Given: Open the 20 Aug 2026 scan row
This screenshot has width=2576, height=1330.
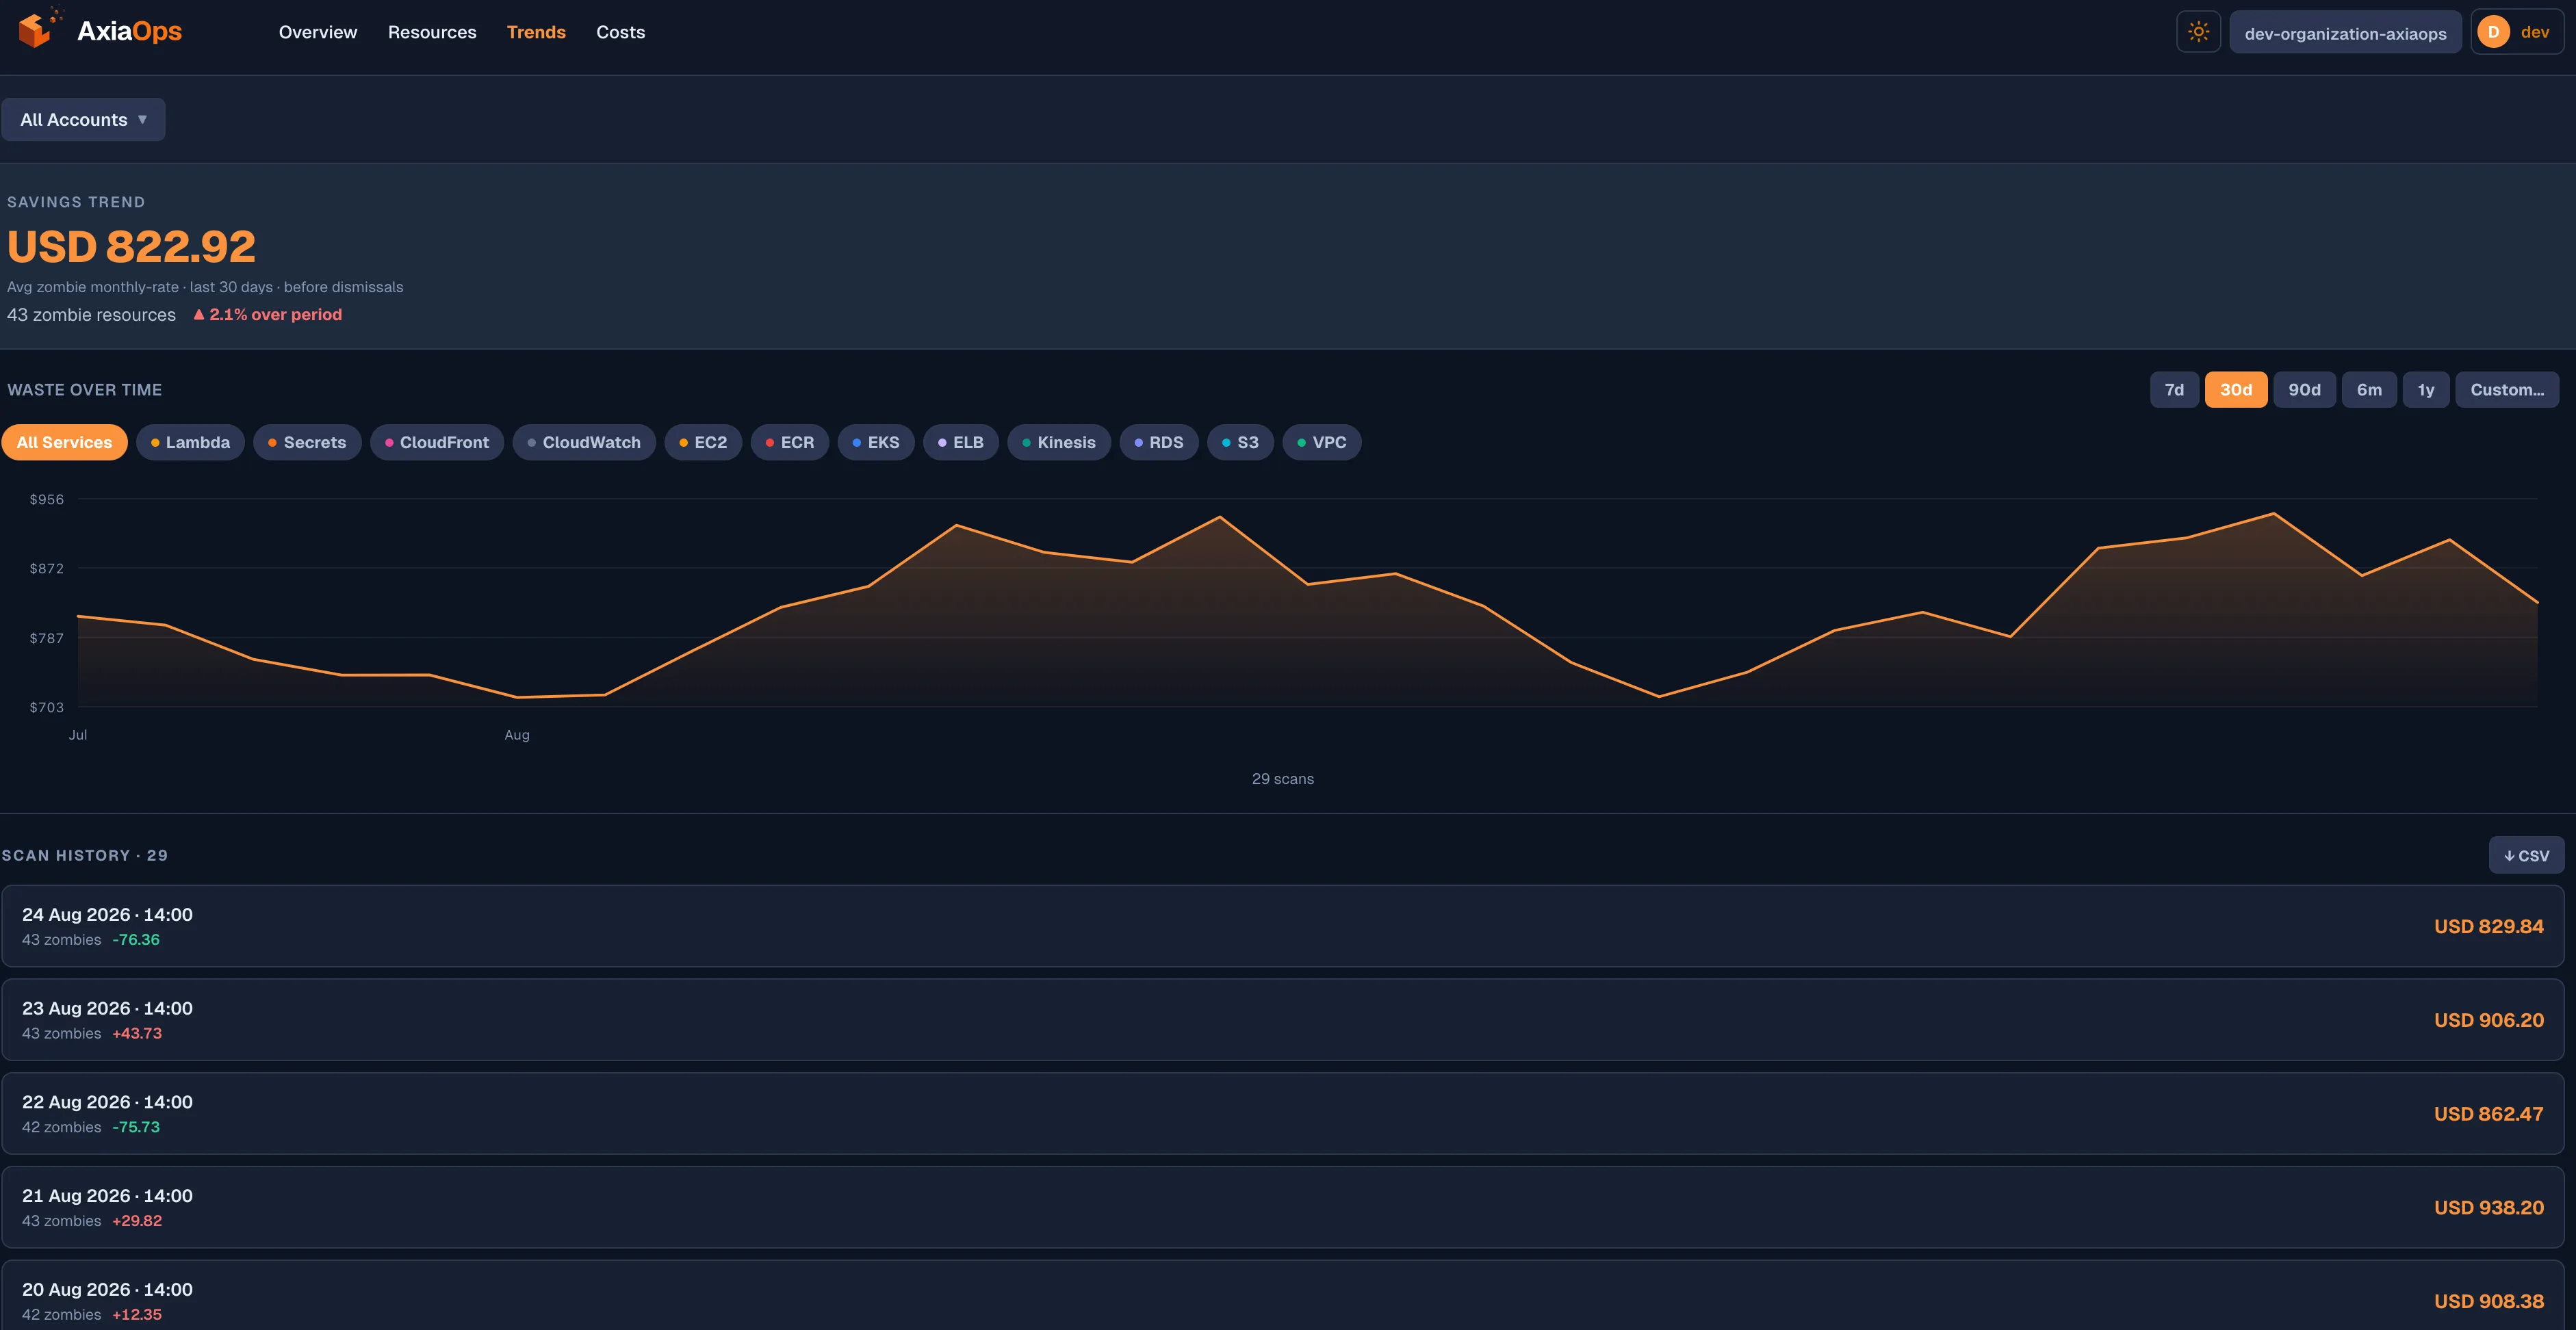Looking at the screenshot, I should [1283, 1296].
